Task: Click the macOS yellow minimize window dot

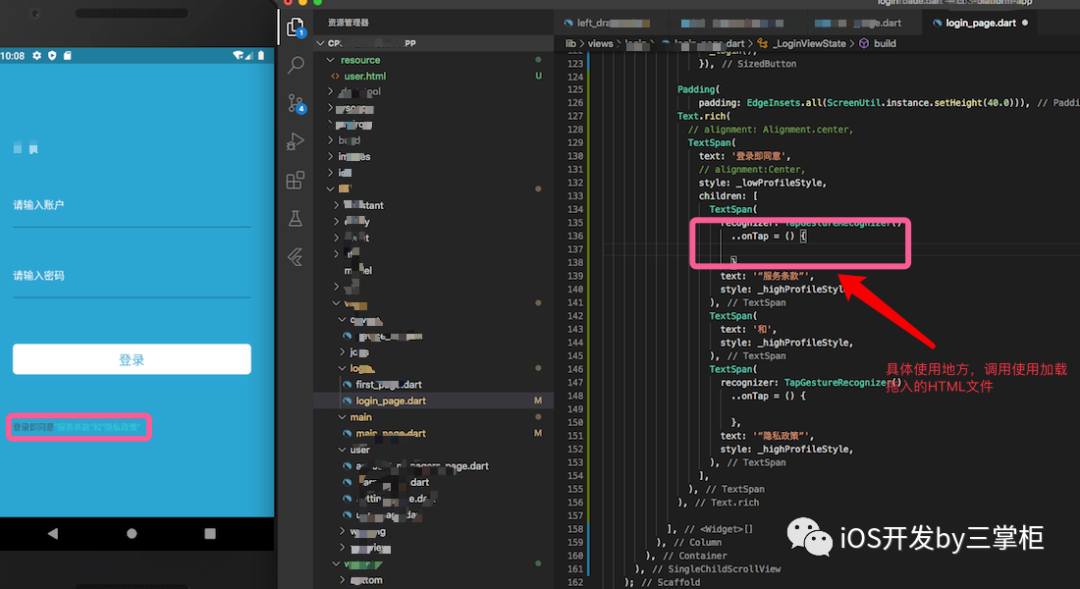Action: (x=302, y=3)
